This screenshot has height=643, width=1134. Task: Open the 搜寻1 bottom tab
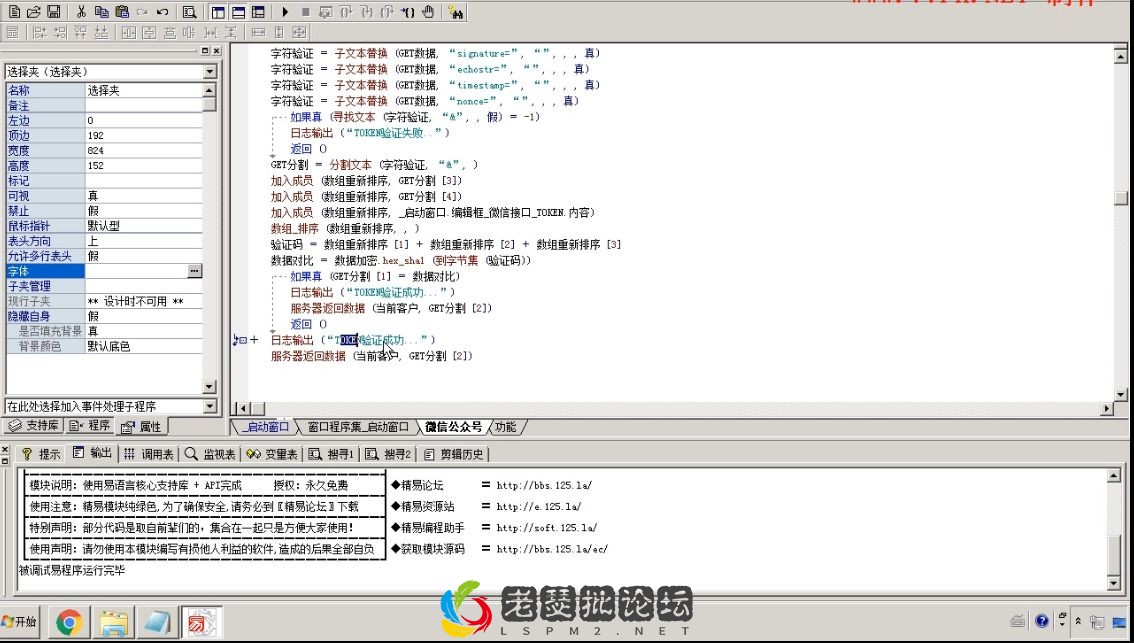click(x=331, y=454)
